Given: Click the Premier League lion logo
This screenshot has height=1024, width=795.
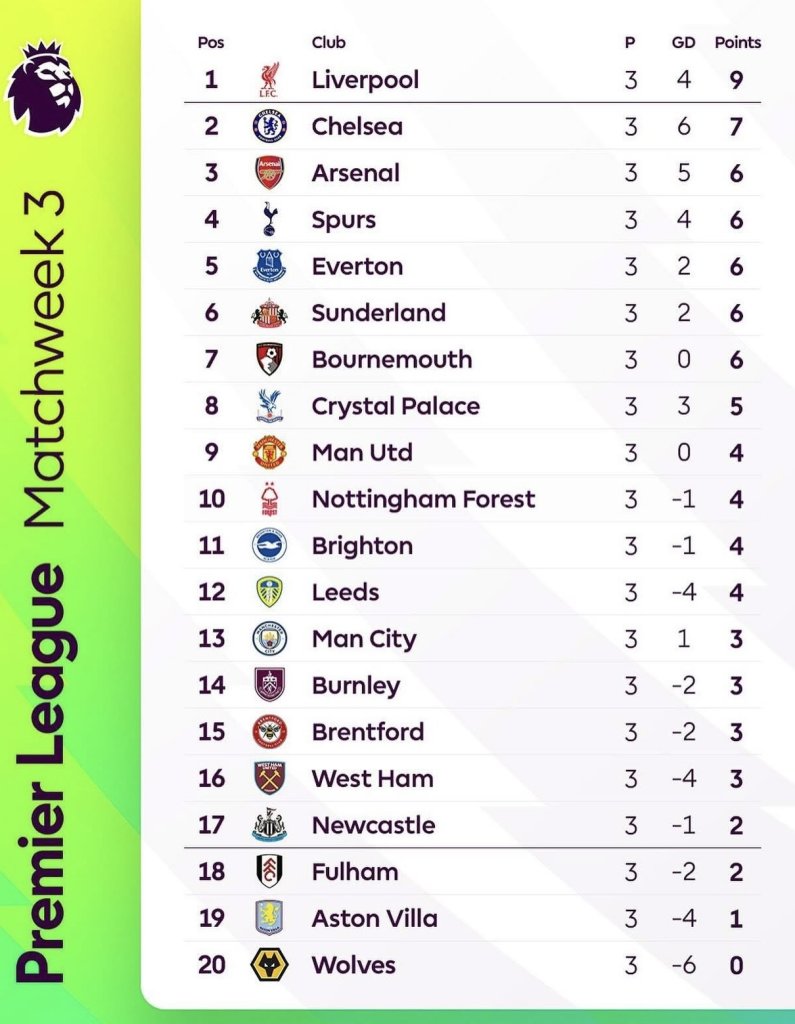Looking at the screenshot, I should click(x=44, y=88).
